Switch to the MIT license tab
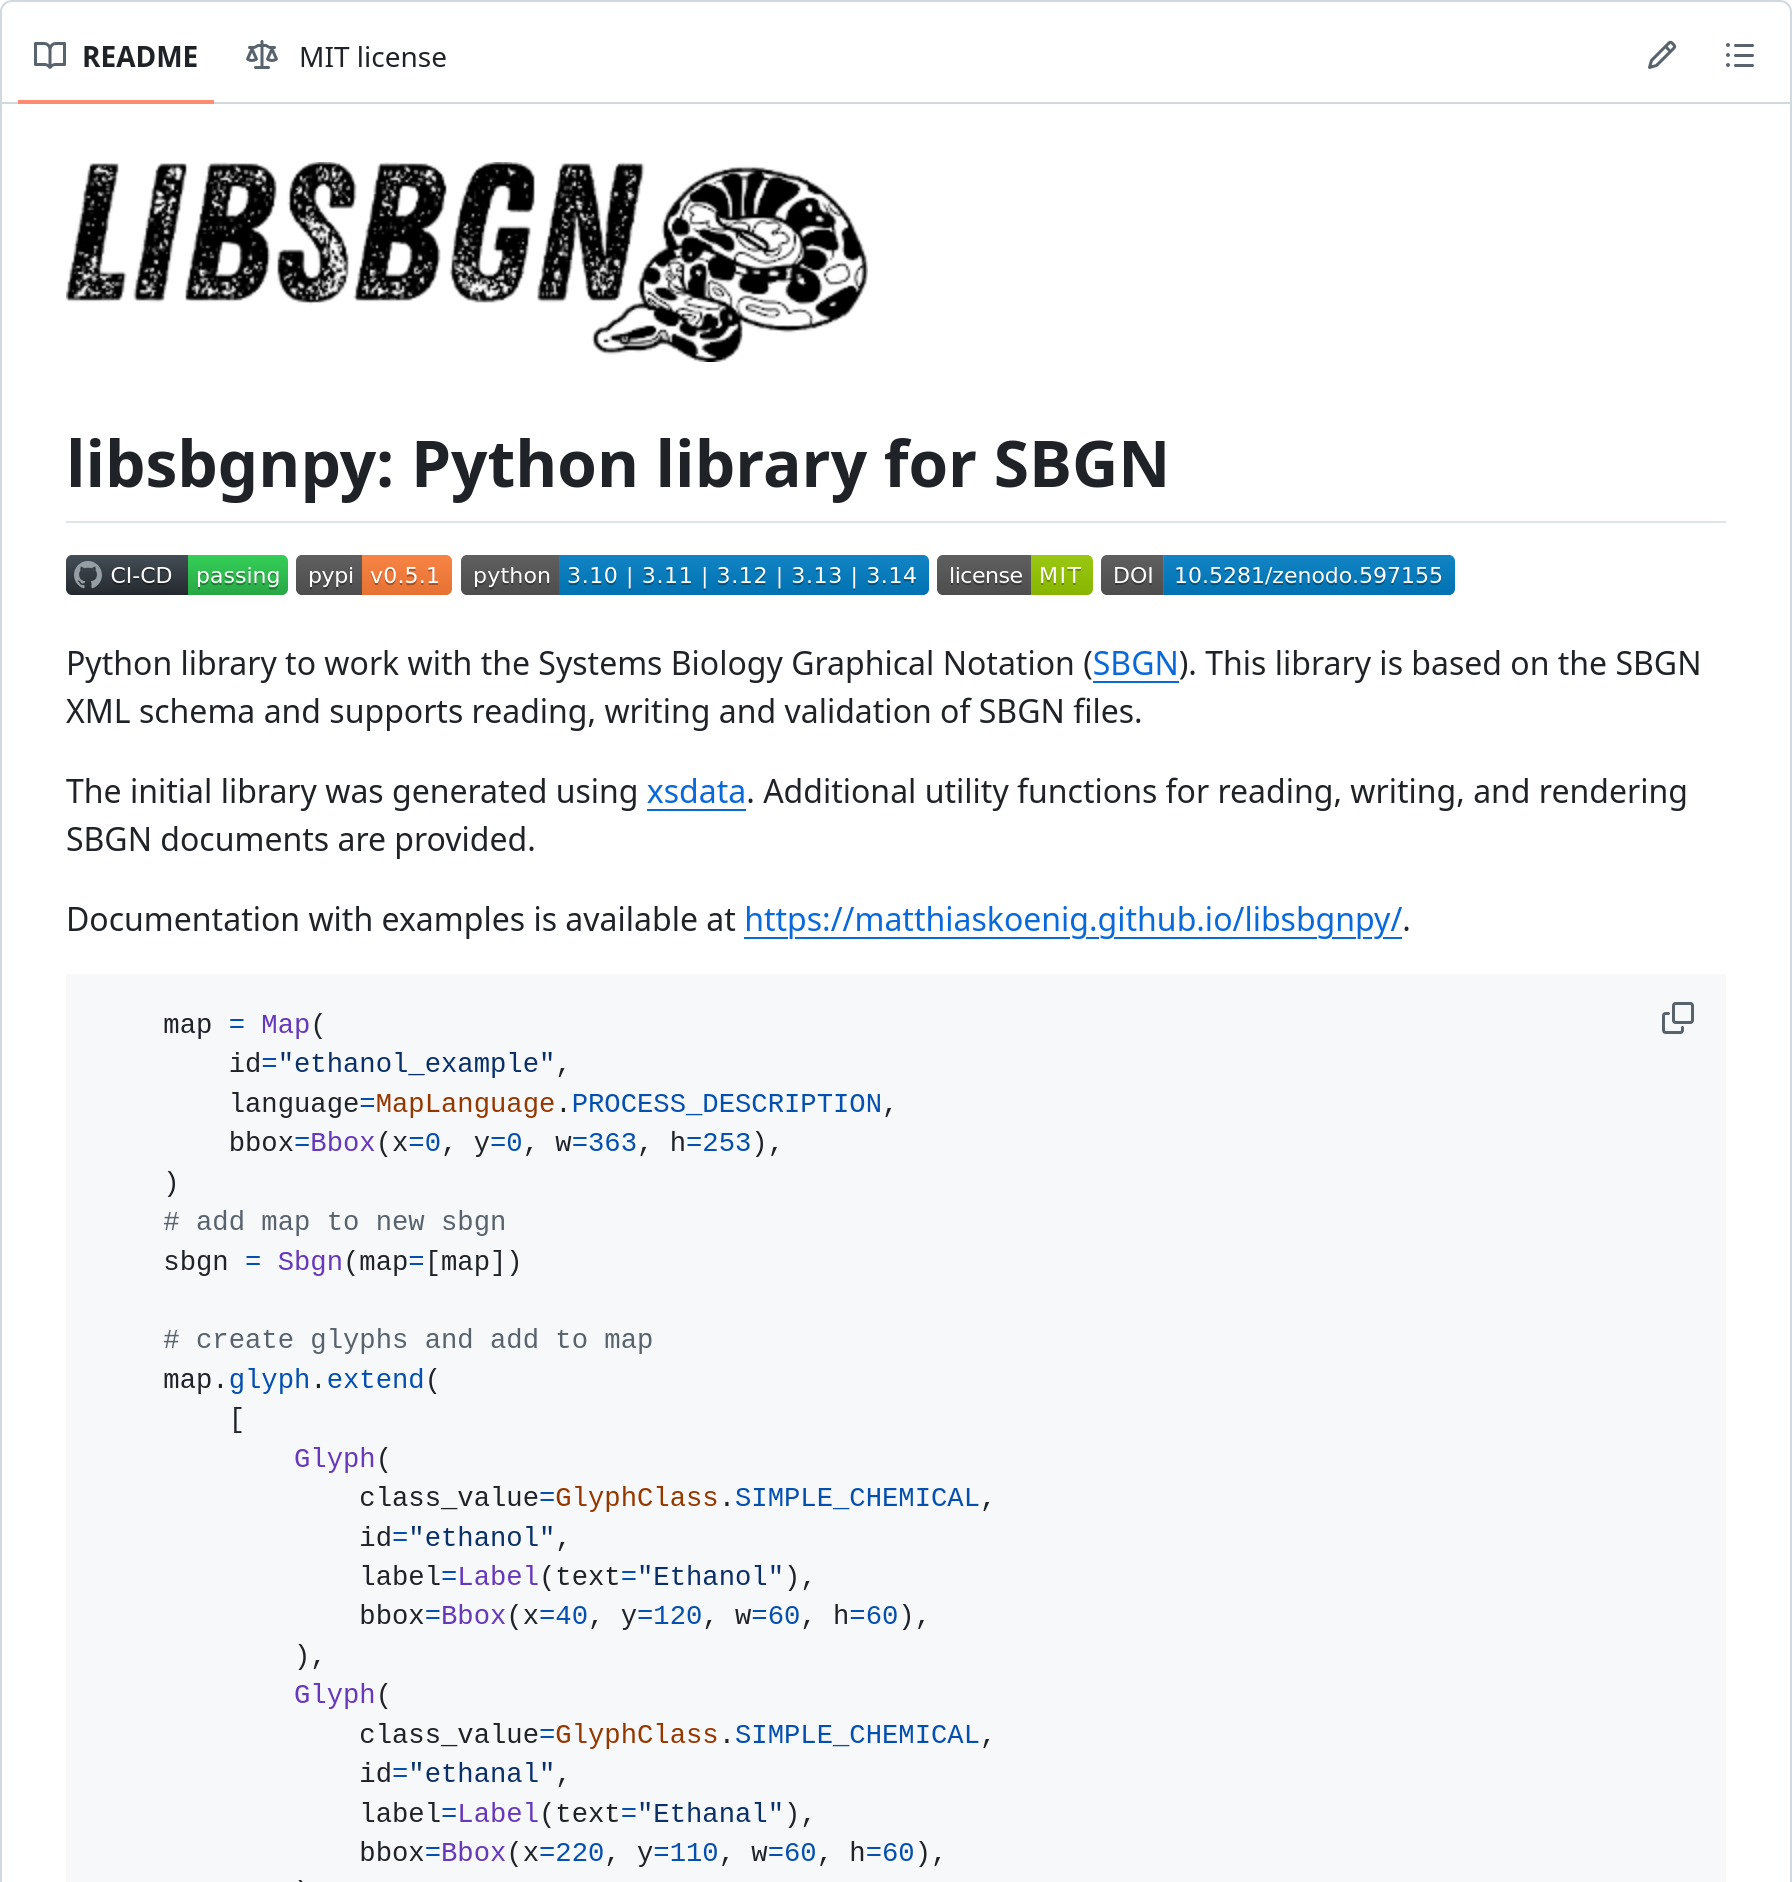1792x1882 pixels. tap(372, 57)
